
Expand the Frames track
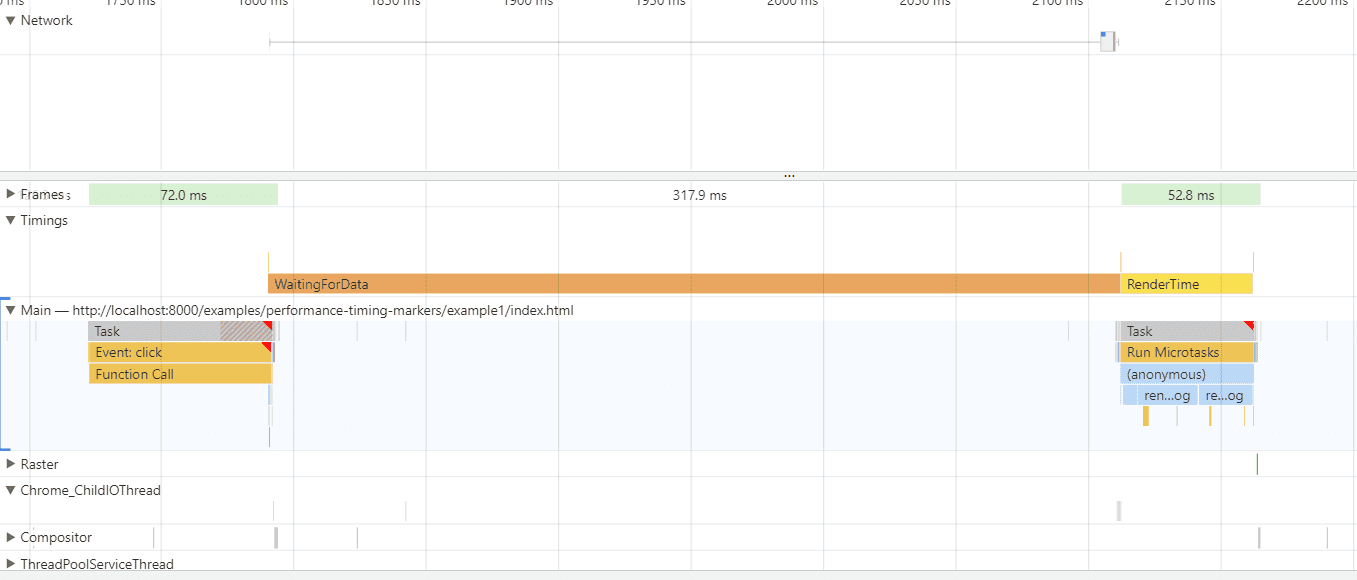coord(11,194)
